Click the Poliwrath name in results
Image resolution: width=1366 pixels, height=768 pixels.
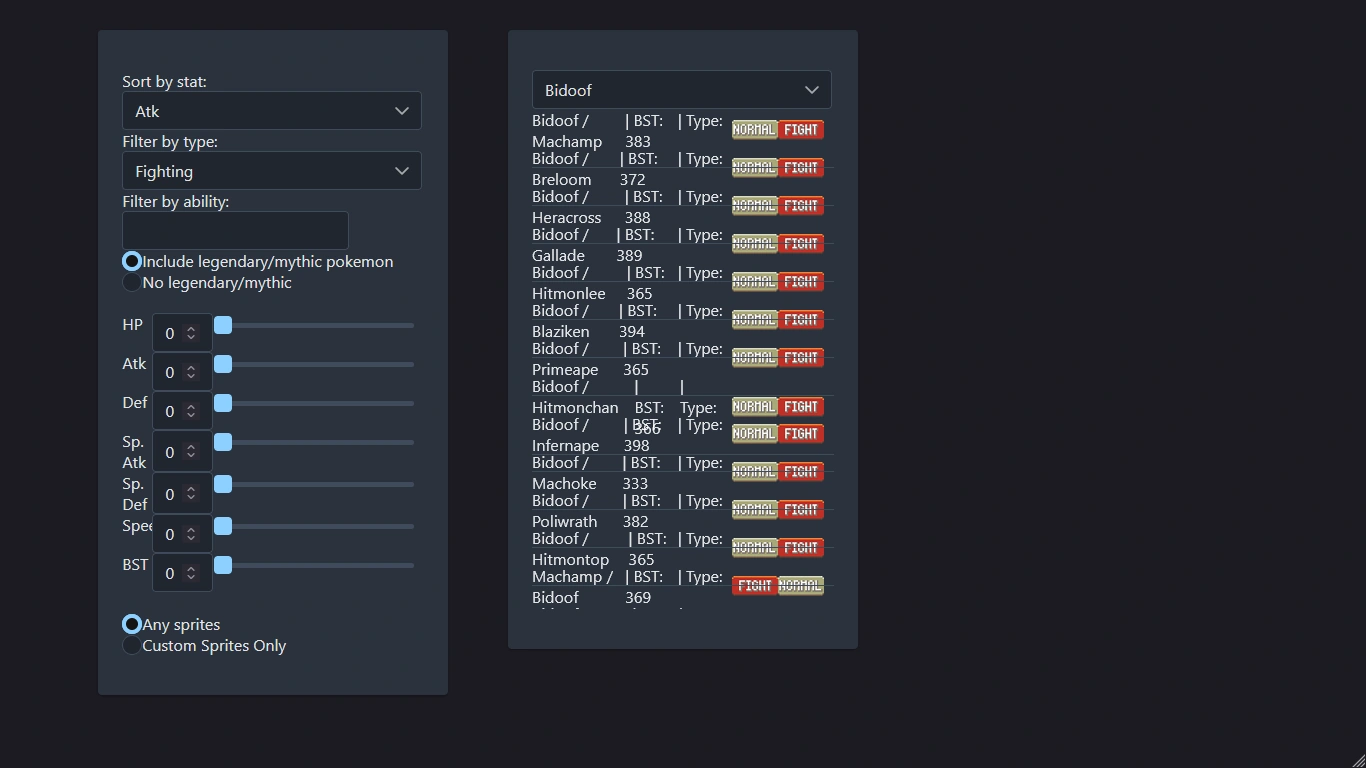point(565,522)
